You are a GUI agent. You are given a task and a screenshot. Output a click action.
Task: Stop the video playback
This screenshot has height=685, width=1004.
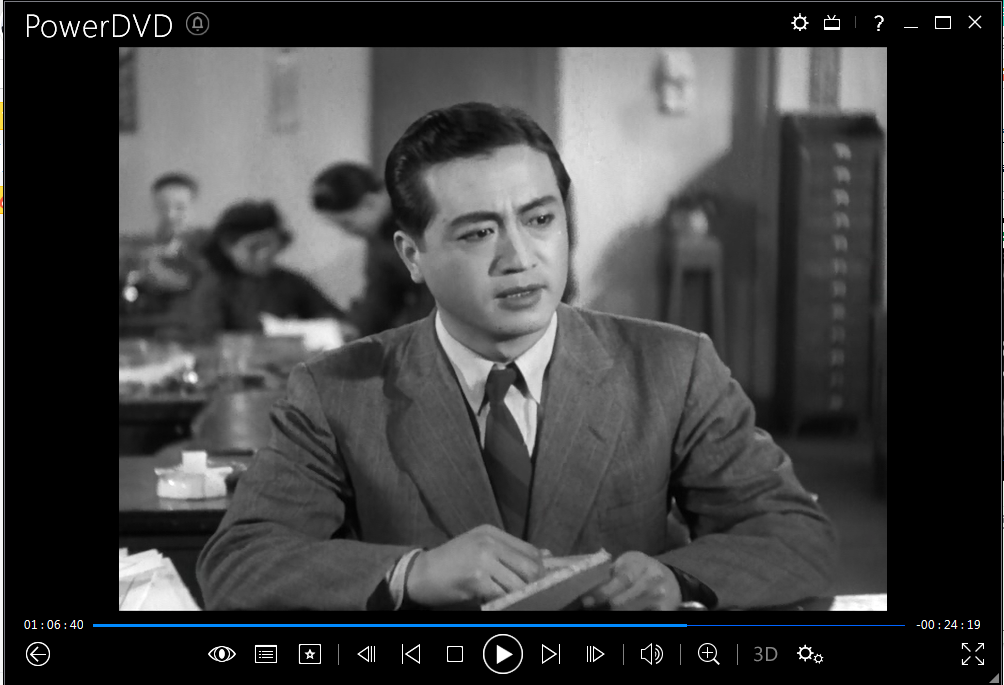point(455,654)
